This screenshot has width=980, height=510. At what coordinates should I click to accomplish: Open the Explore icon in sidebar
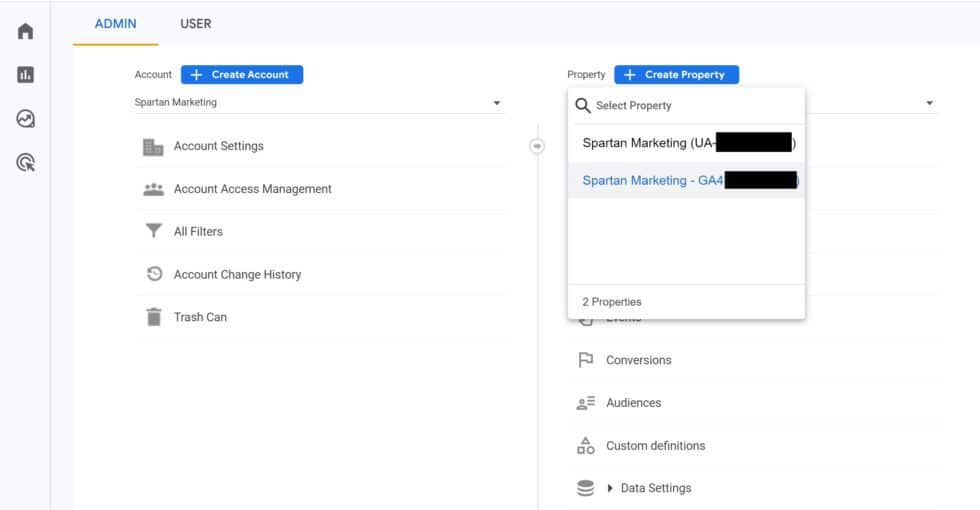(25, 119)
